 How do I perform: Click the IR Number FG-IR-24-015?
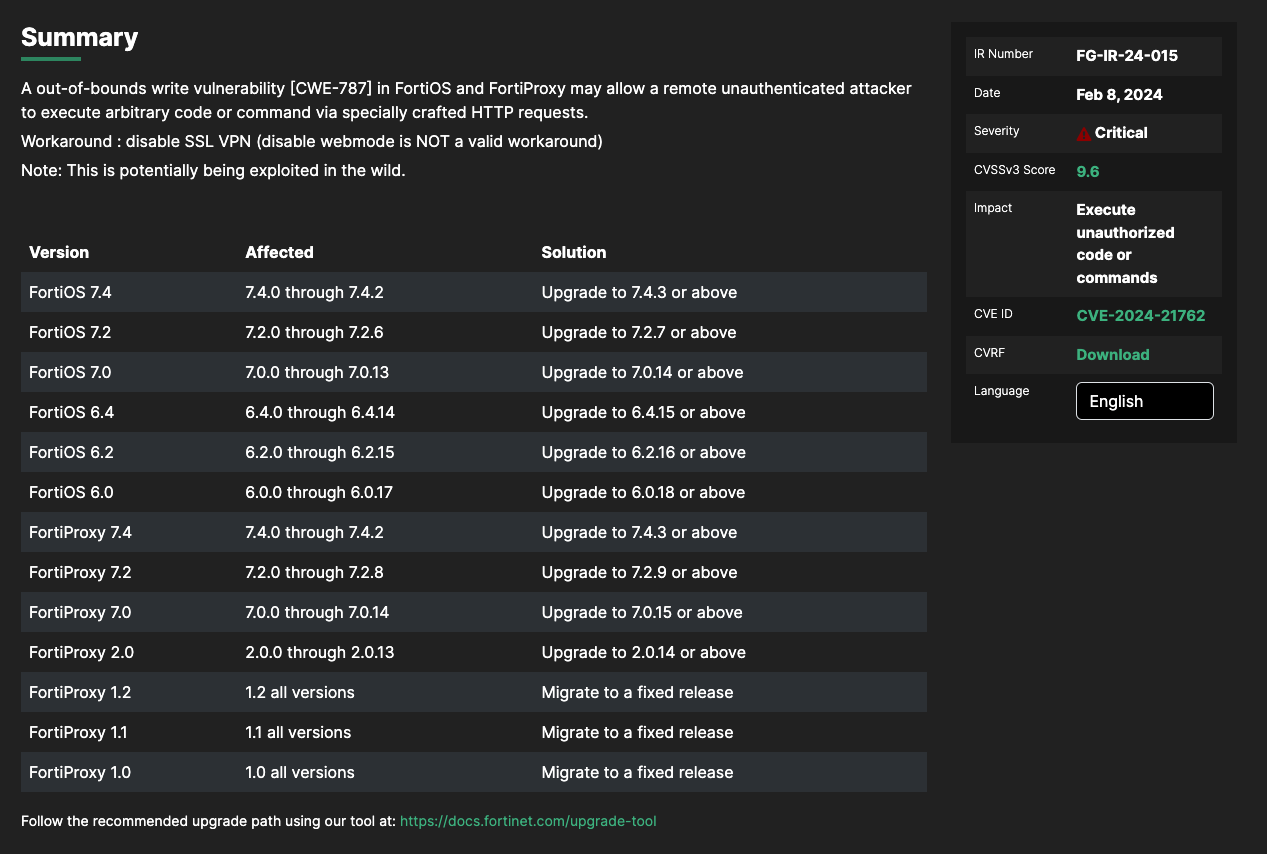click(1128, 56)
